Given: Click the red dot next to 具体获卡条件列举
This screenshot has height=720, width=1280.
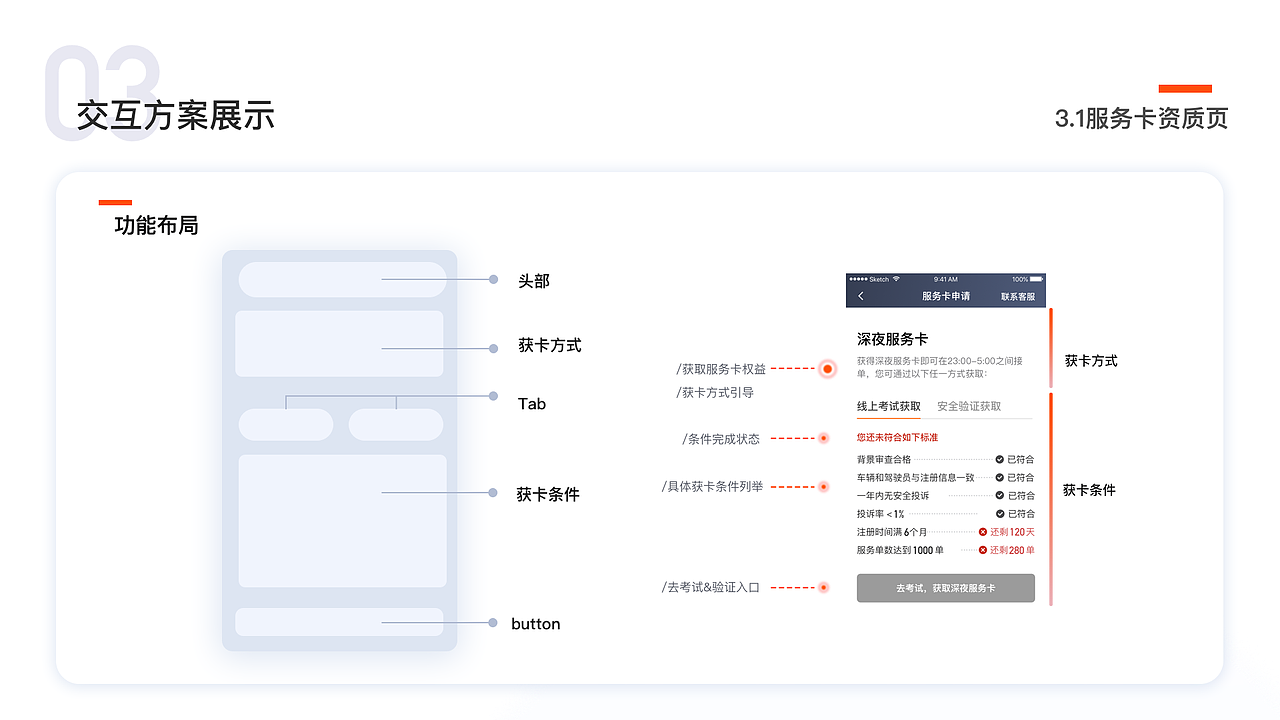Looking at the screenshot, I should pos(824,487).
